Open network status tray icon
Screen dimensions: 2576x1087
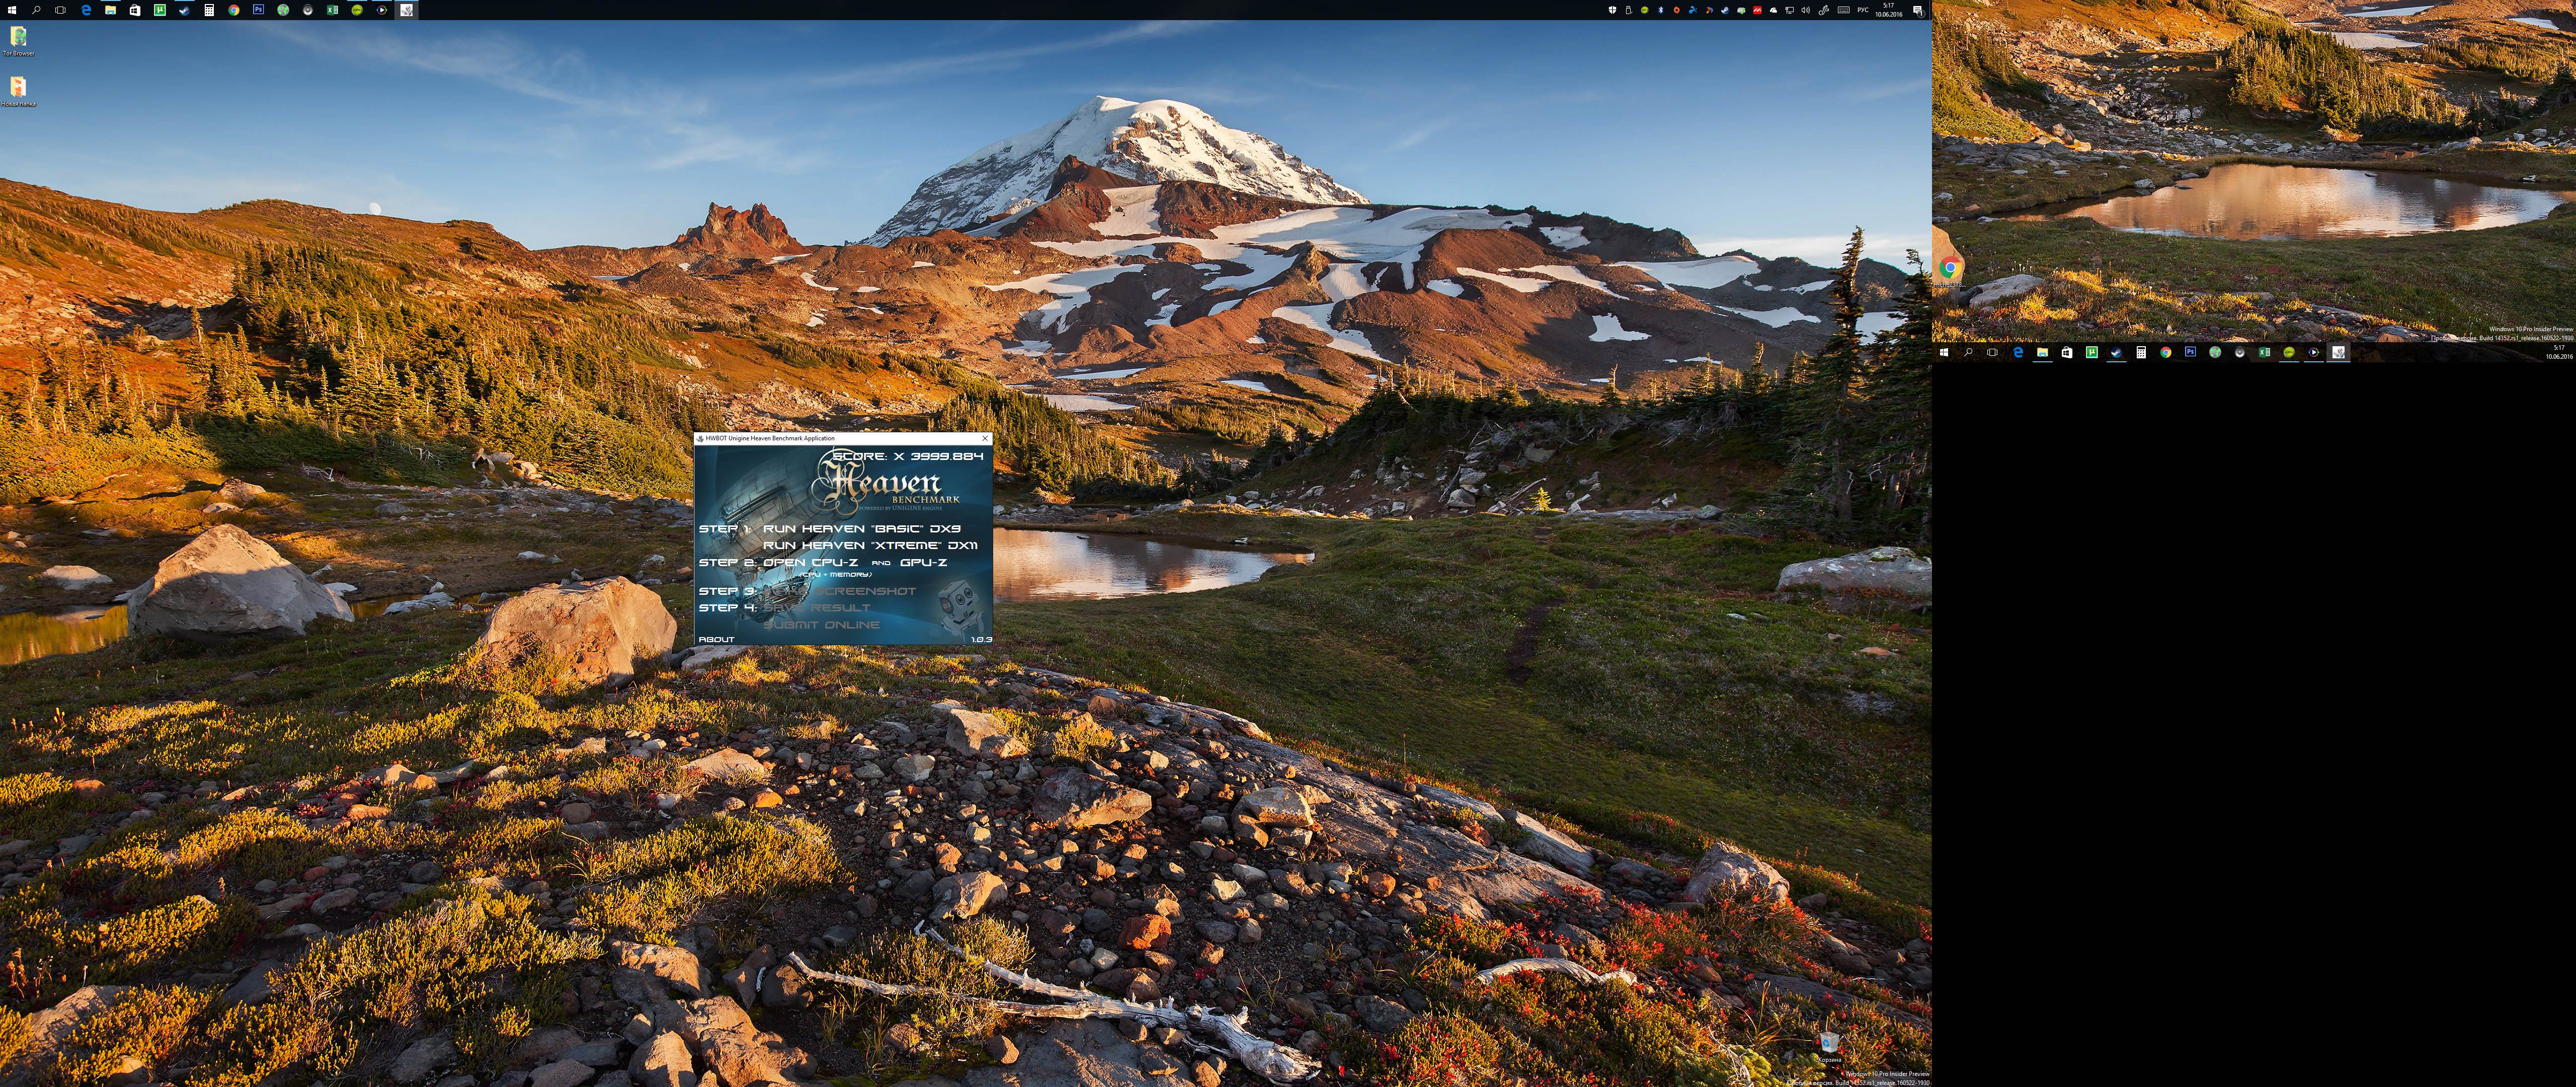click(x=1789, y=10)
